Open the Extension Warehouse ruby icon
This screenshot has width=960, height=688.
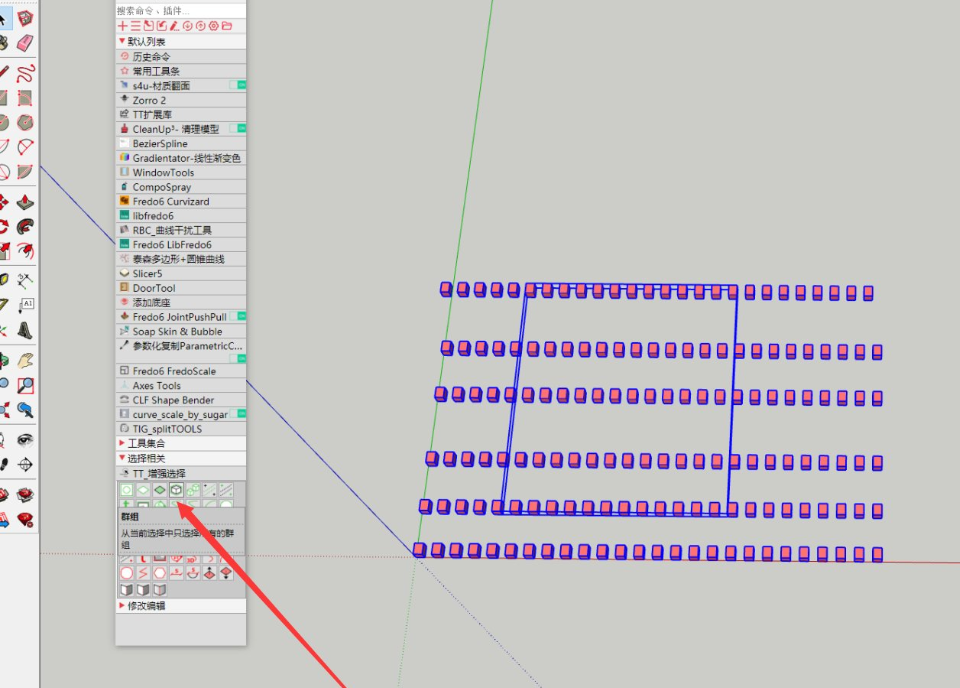point(25,495)
